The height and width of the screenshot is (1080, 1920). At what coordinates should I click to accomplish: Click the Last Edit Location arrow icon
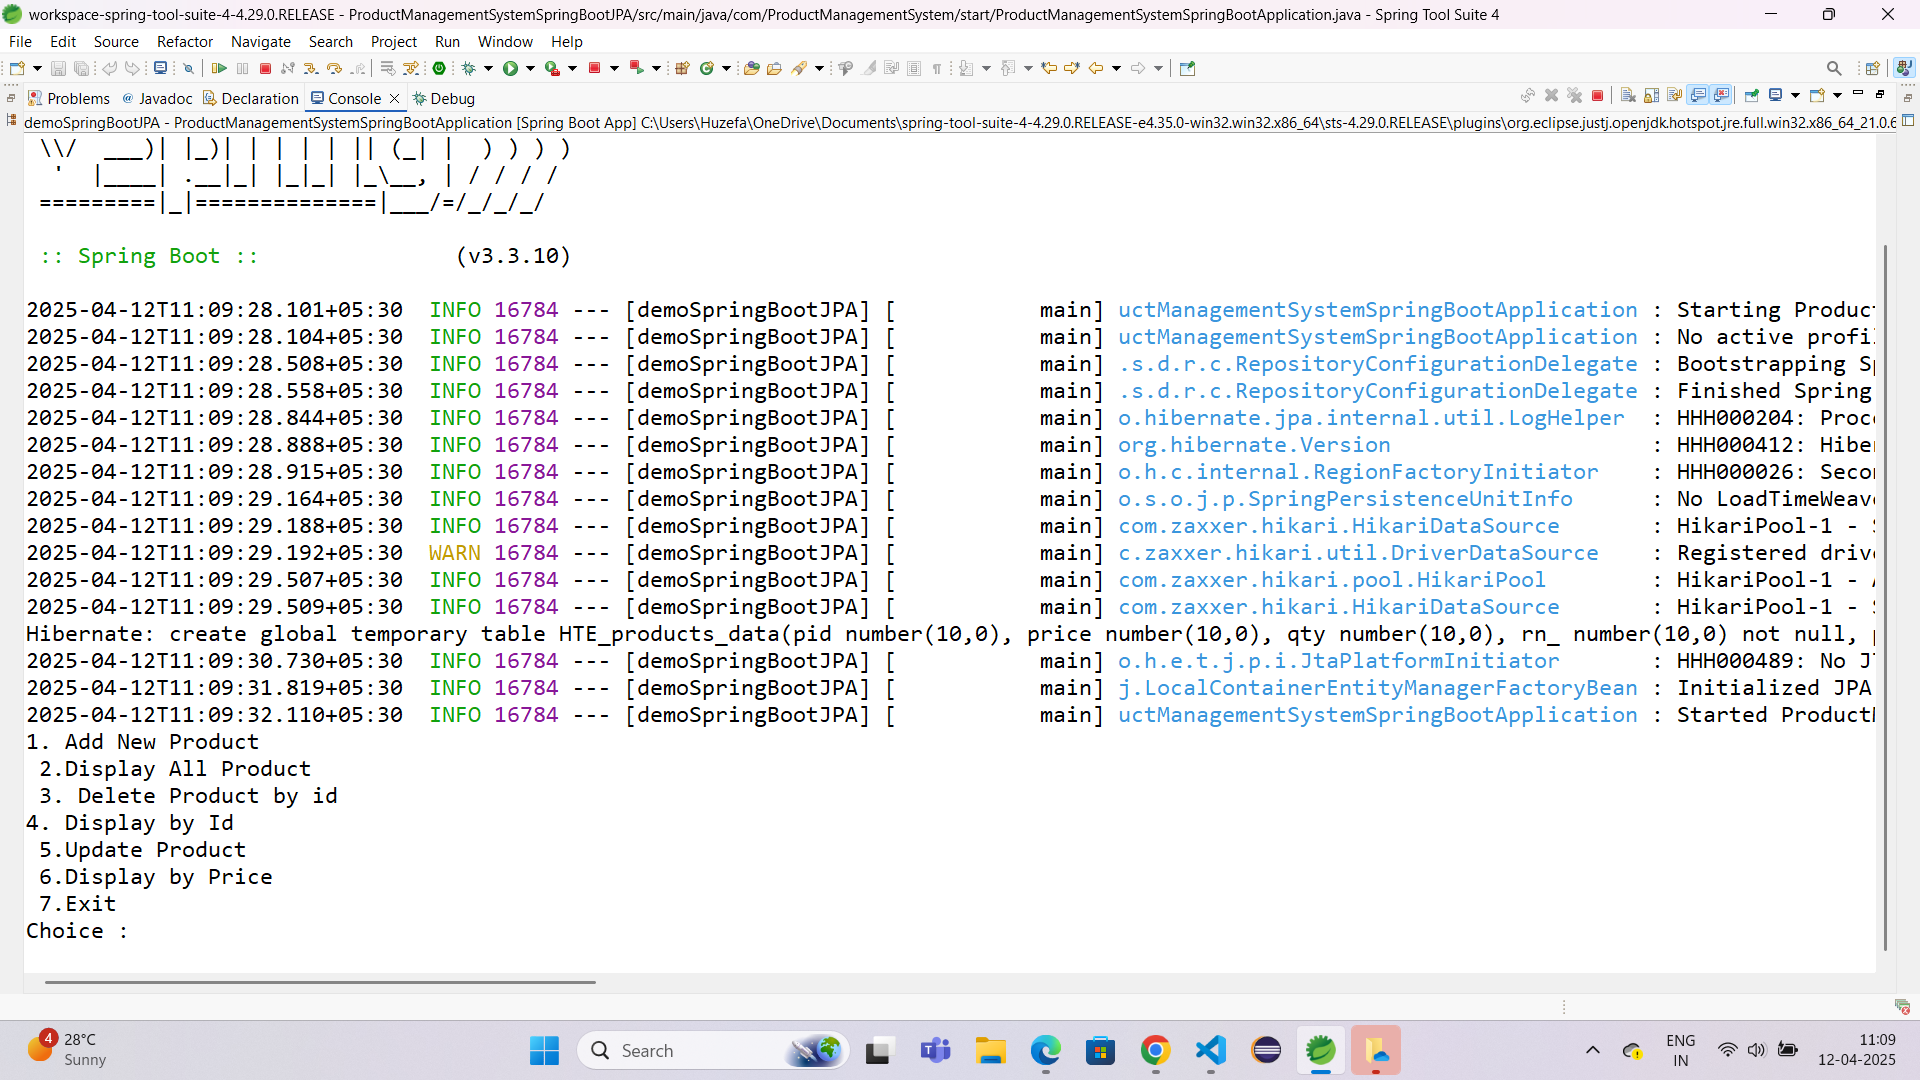click(1049, 68)
